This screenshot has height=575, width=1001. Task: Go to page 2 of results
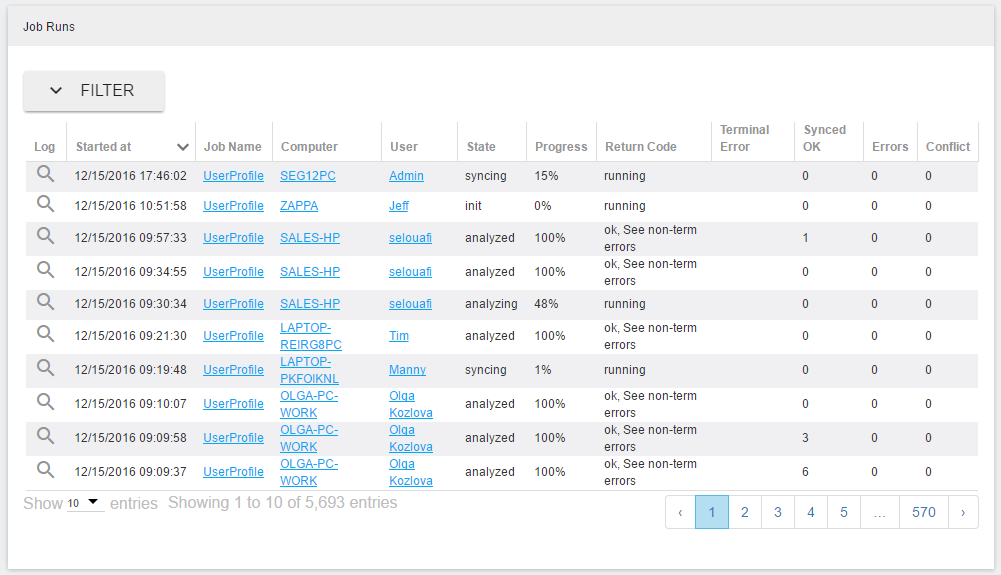pyautogui.click(x=745, y=512)
